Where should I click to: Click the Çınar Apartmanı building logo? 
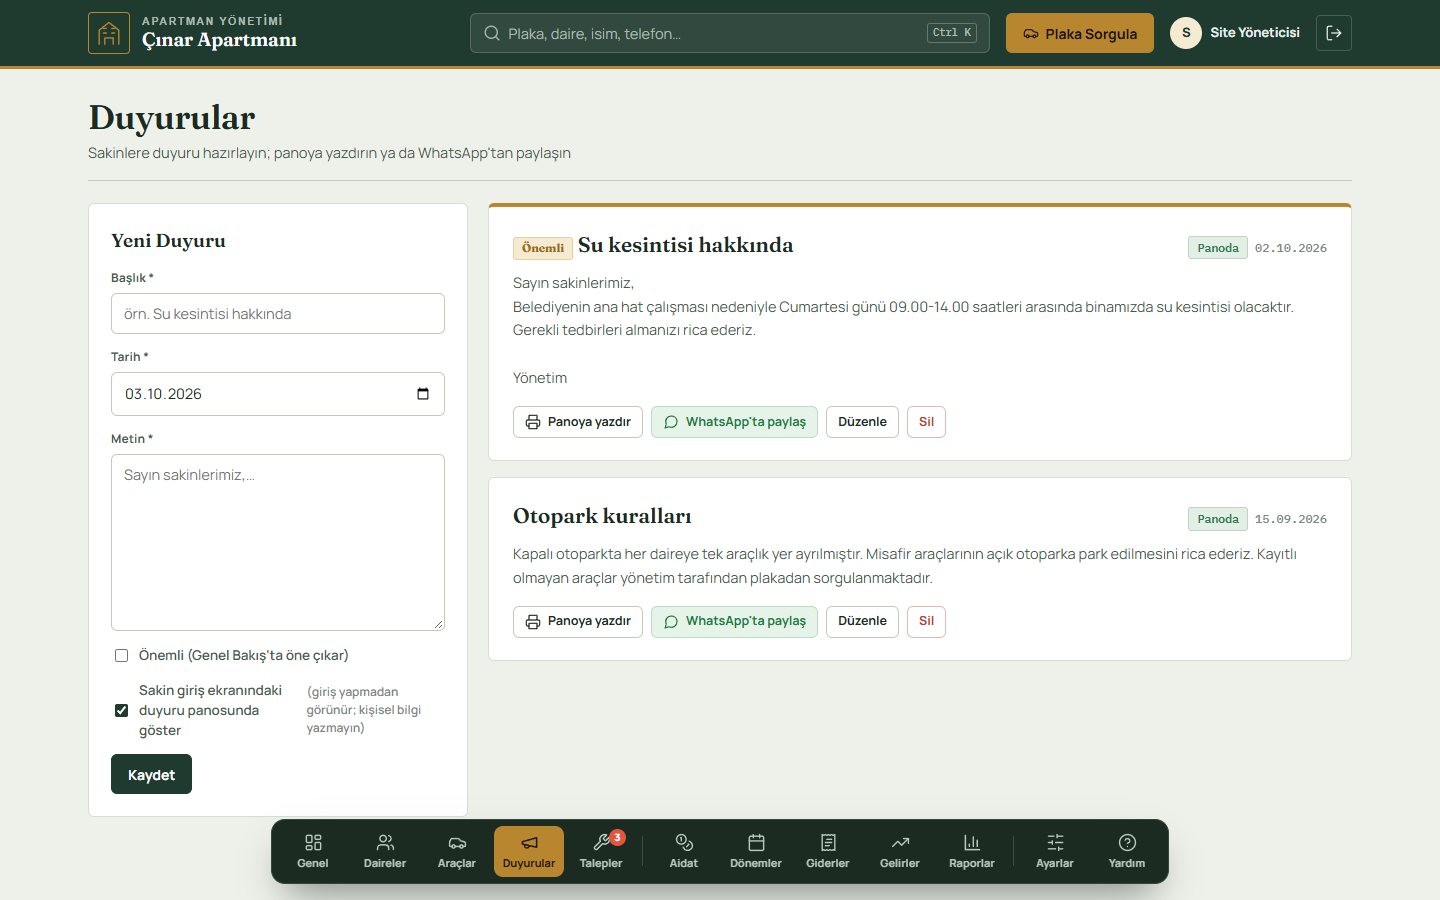(x=109, y=33)
